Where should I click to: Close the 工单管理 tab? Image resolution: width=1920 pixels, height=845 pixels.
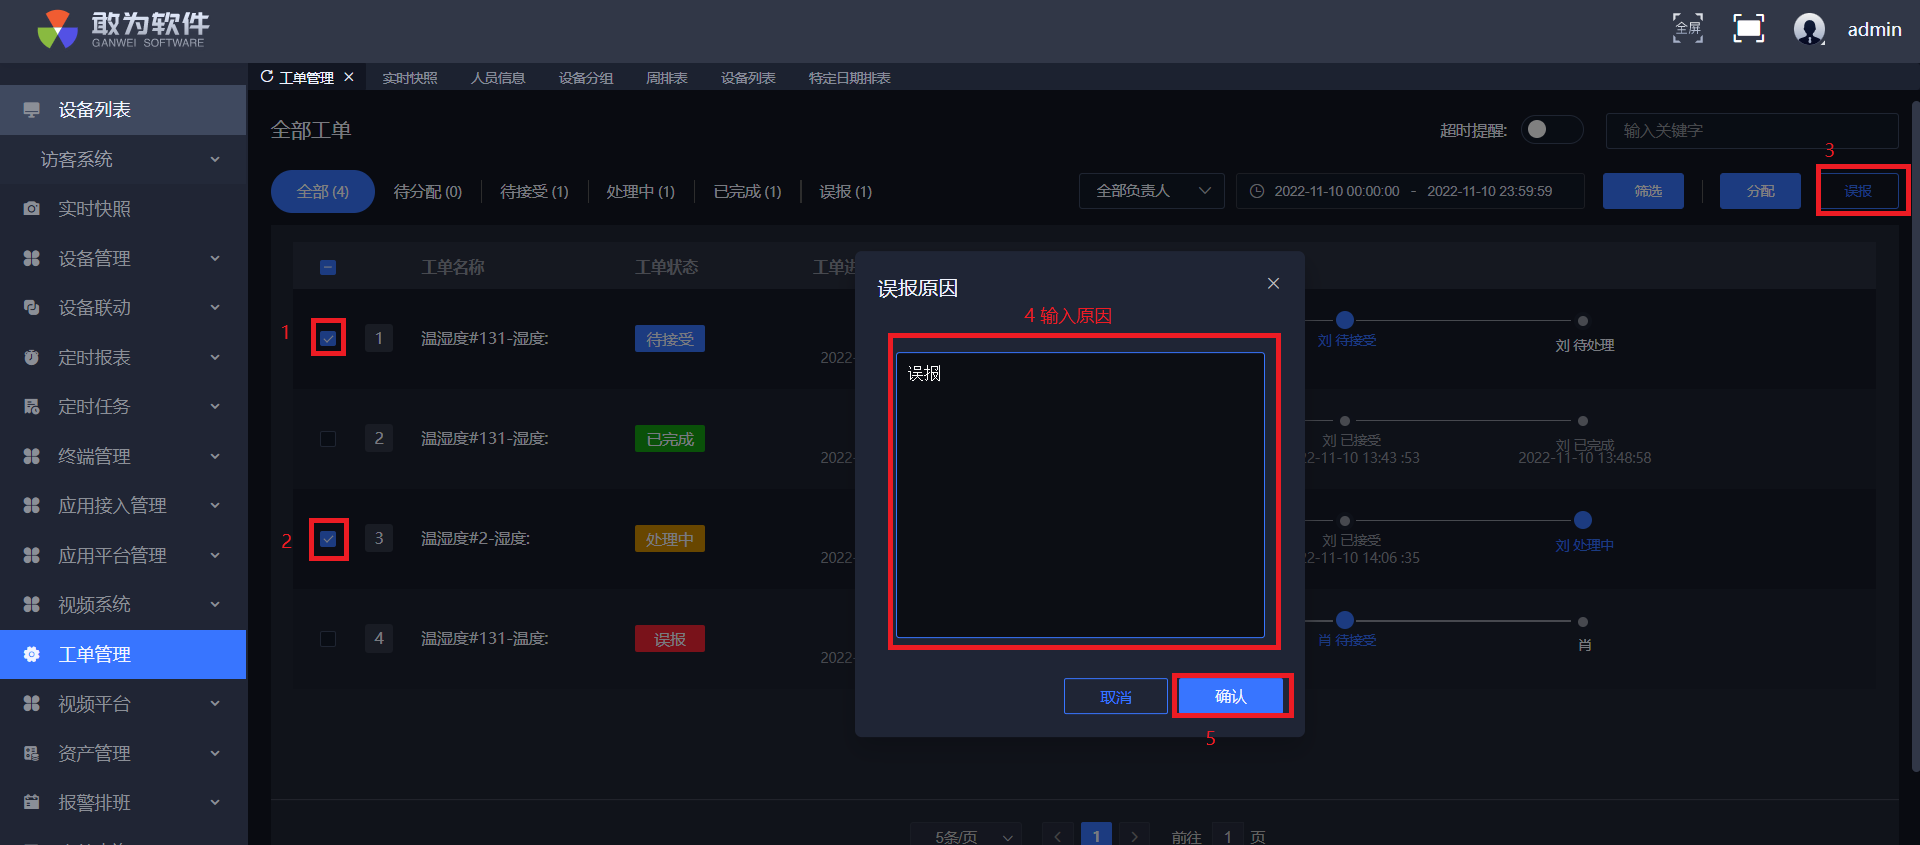(x=349, y=77)
